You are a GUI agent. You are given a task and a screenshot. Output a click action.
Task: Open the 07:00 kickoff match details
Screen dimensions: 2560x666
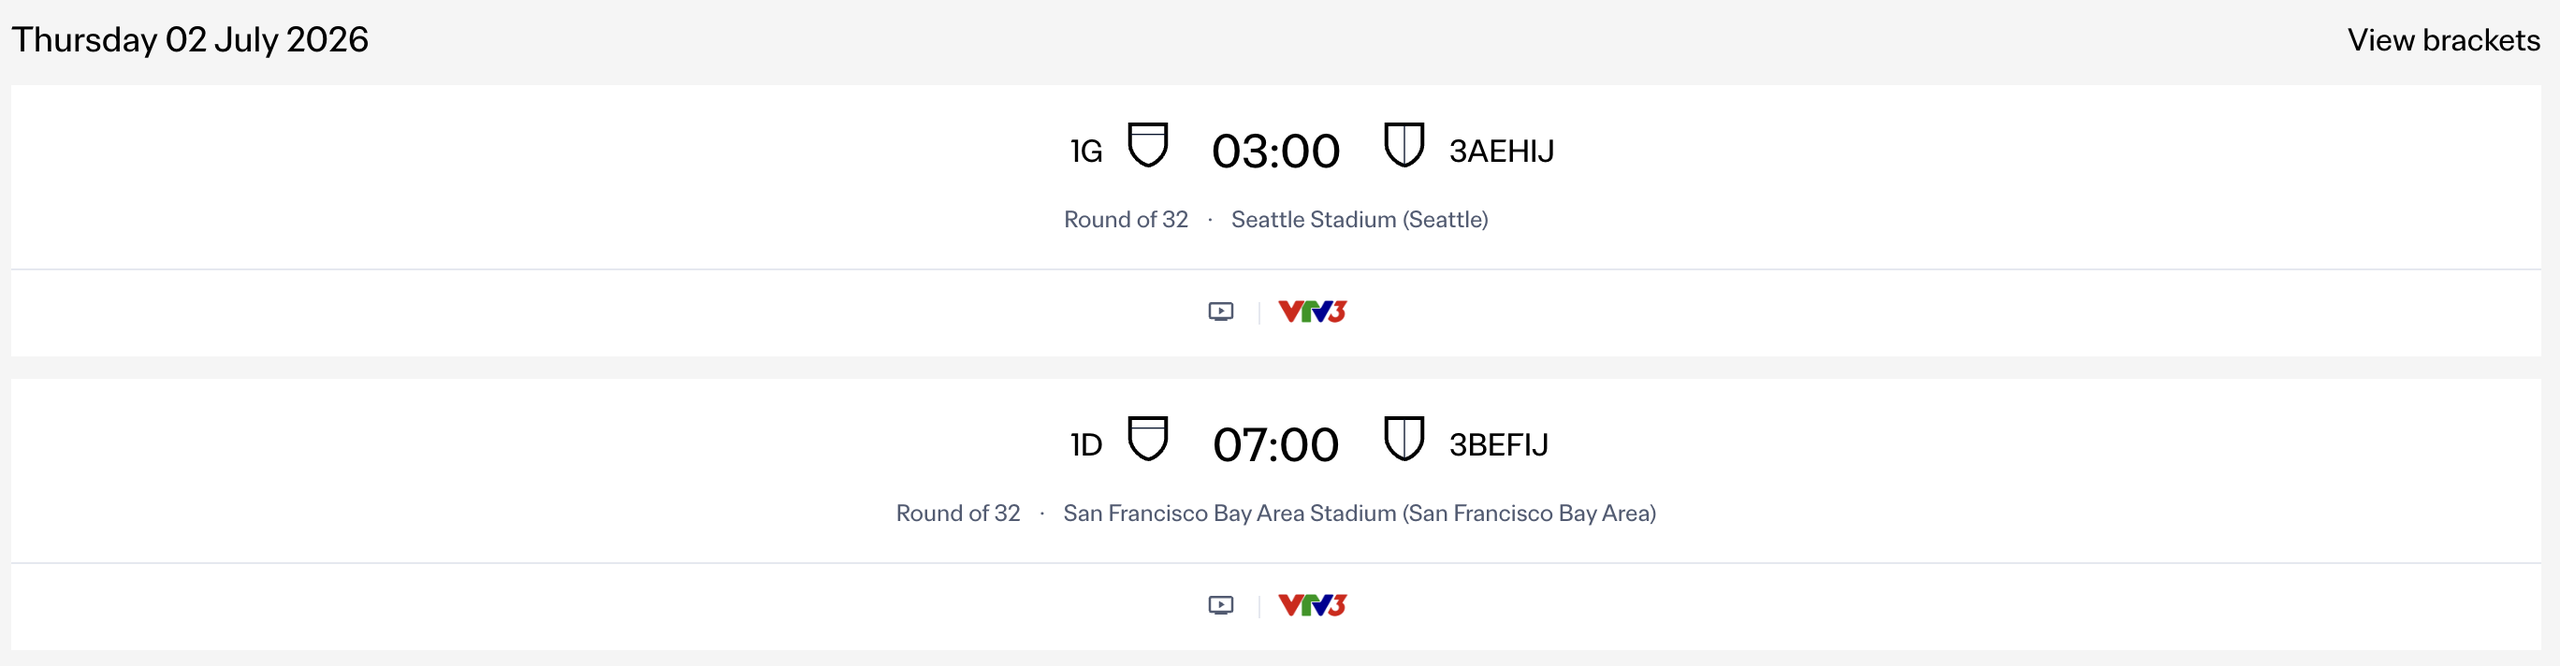click(x=1275, y=446)
